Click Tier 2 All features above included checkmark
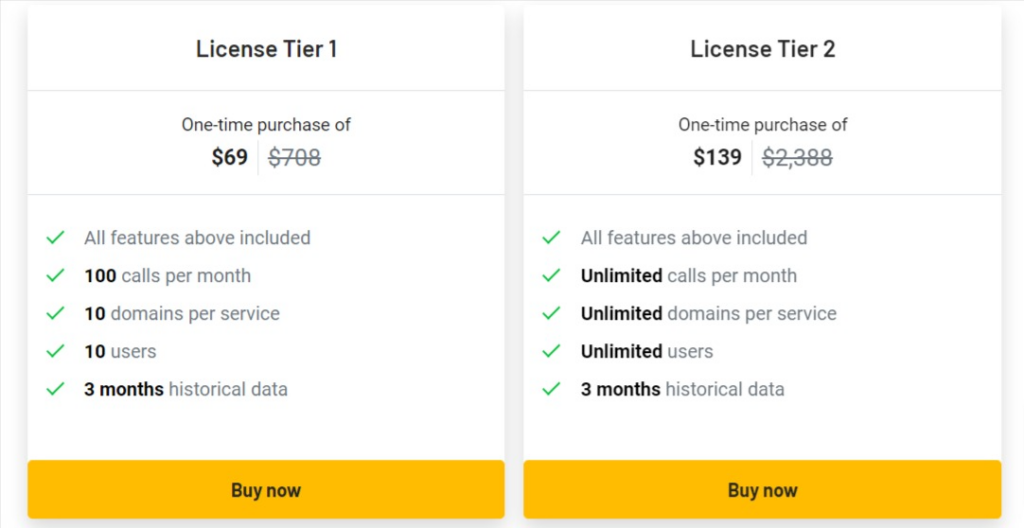Viewport: 1024px width, 528px height. [x=552, y=238]
